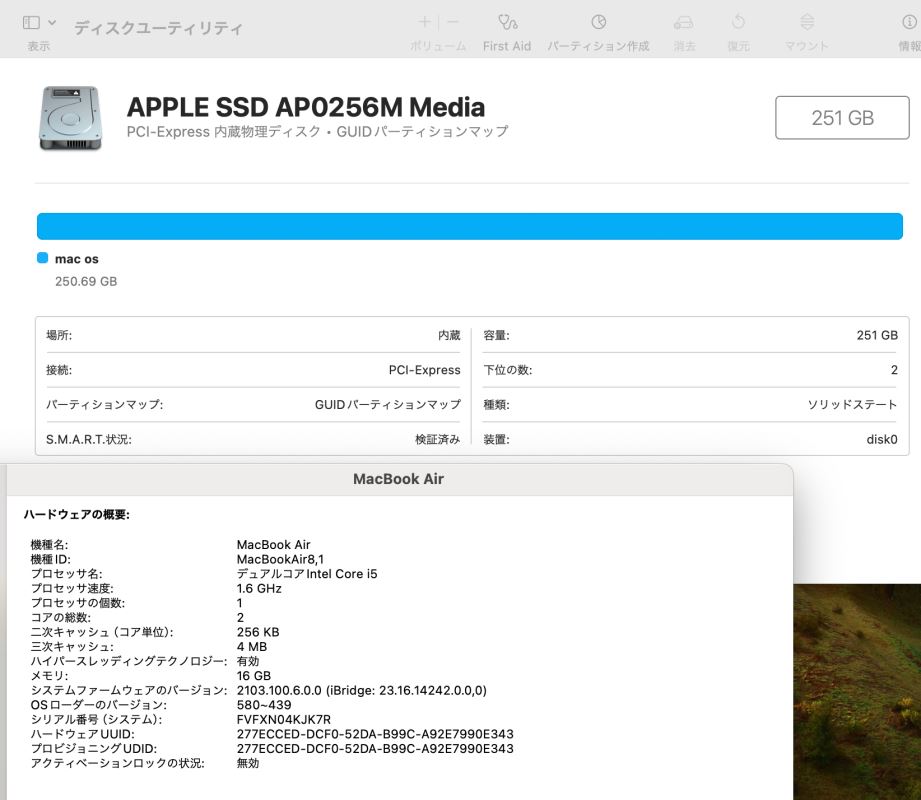Run First Aid from the toolbar
The height and width of the screenshot is (800, 921).
click(507, 22)
